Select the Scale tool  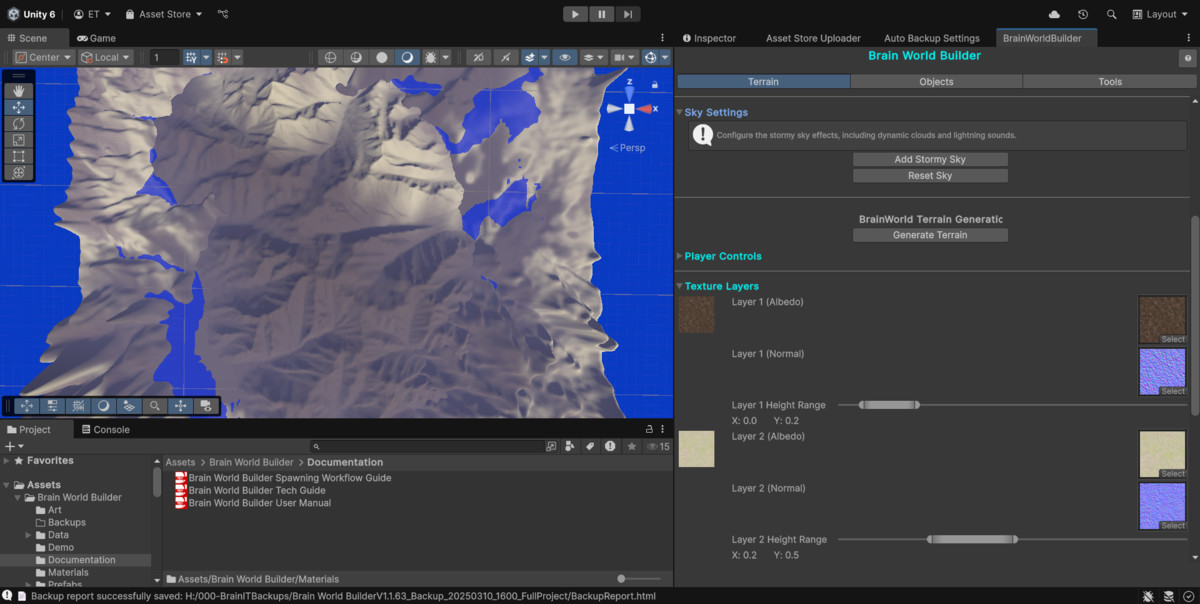(18, 140)
